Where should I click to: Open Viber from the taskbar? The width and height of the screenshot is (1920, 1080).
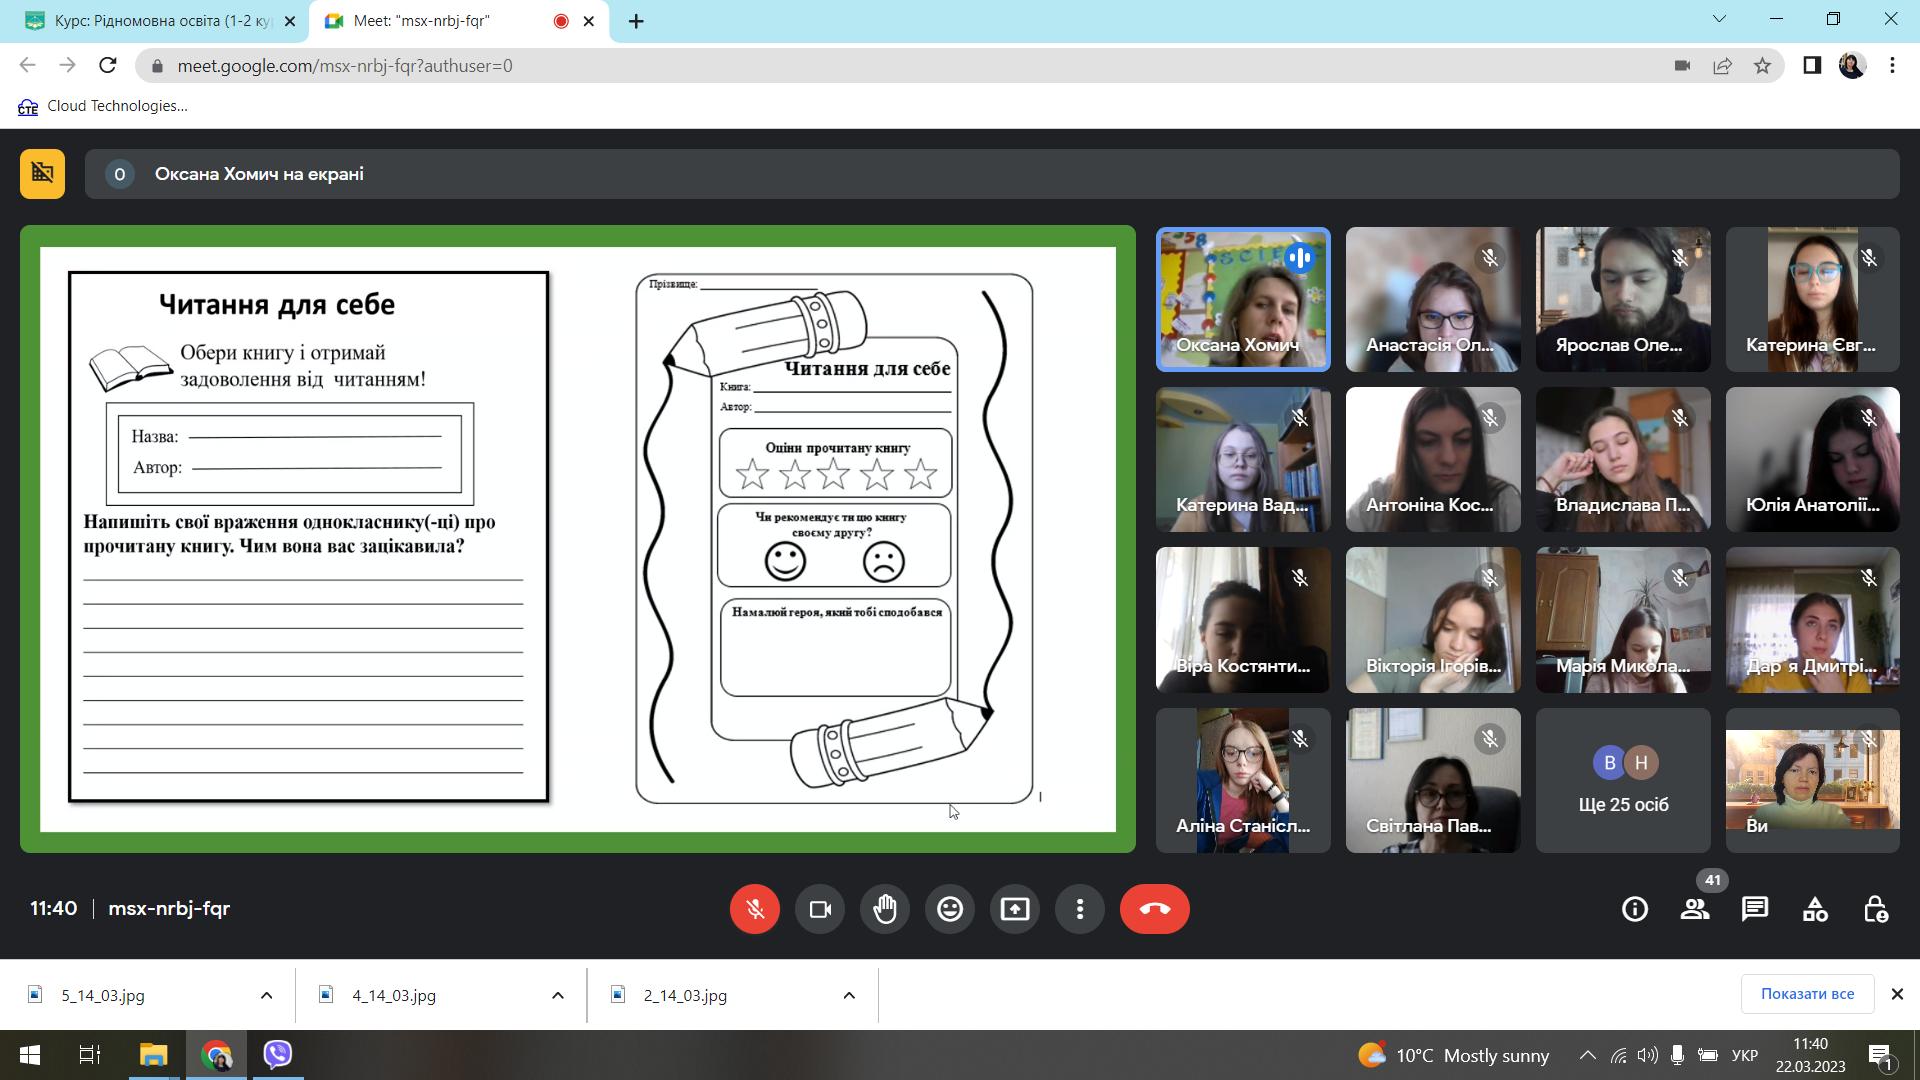click(277, 1055)
